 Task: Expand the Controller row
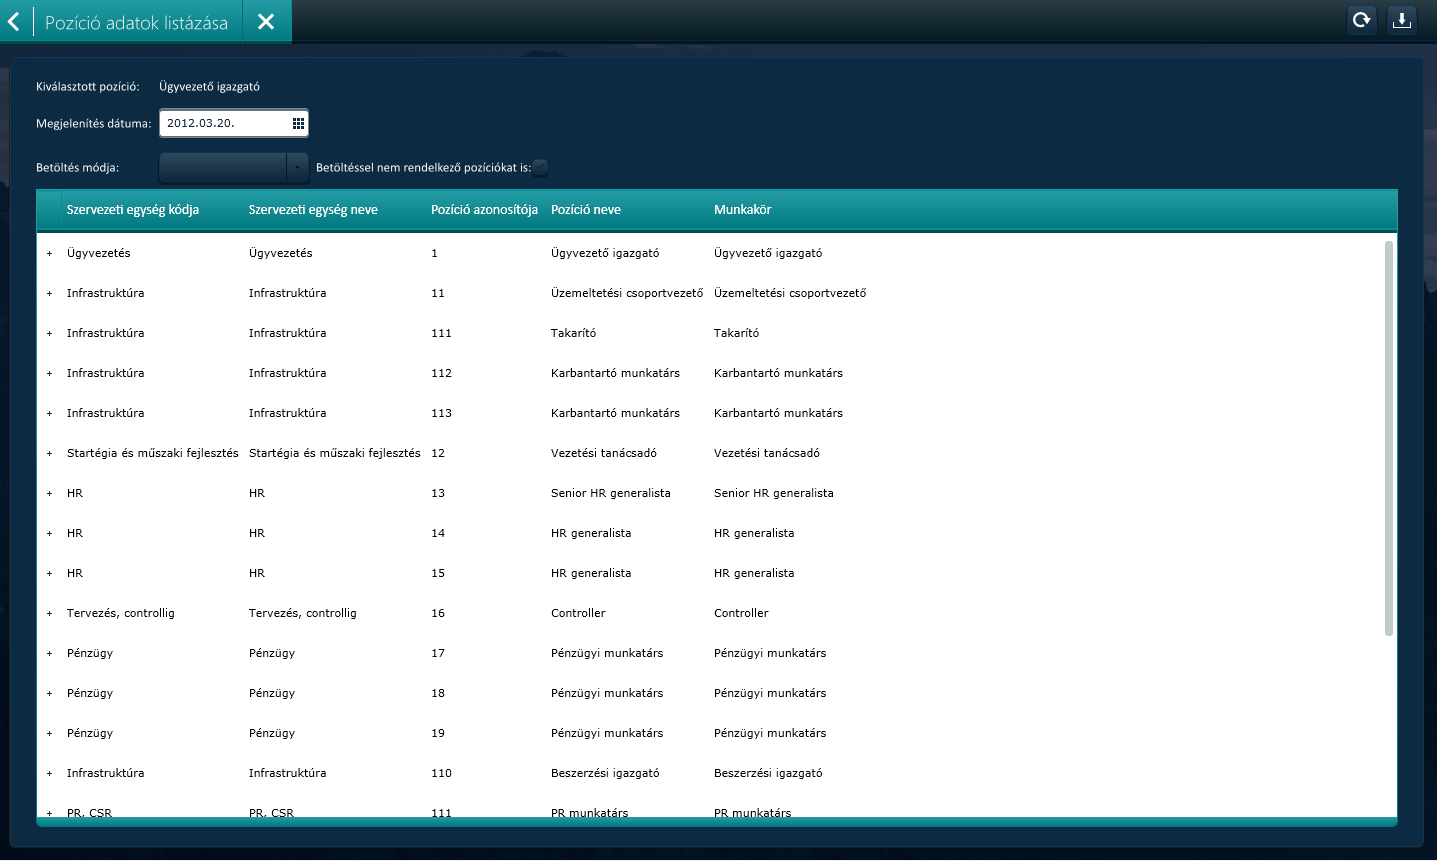tap(49, 614)
